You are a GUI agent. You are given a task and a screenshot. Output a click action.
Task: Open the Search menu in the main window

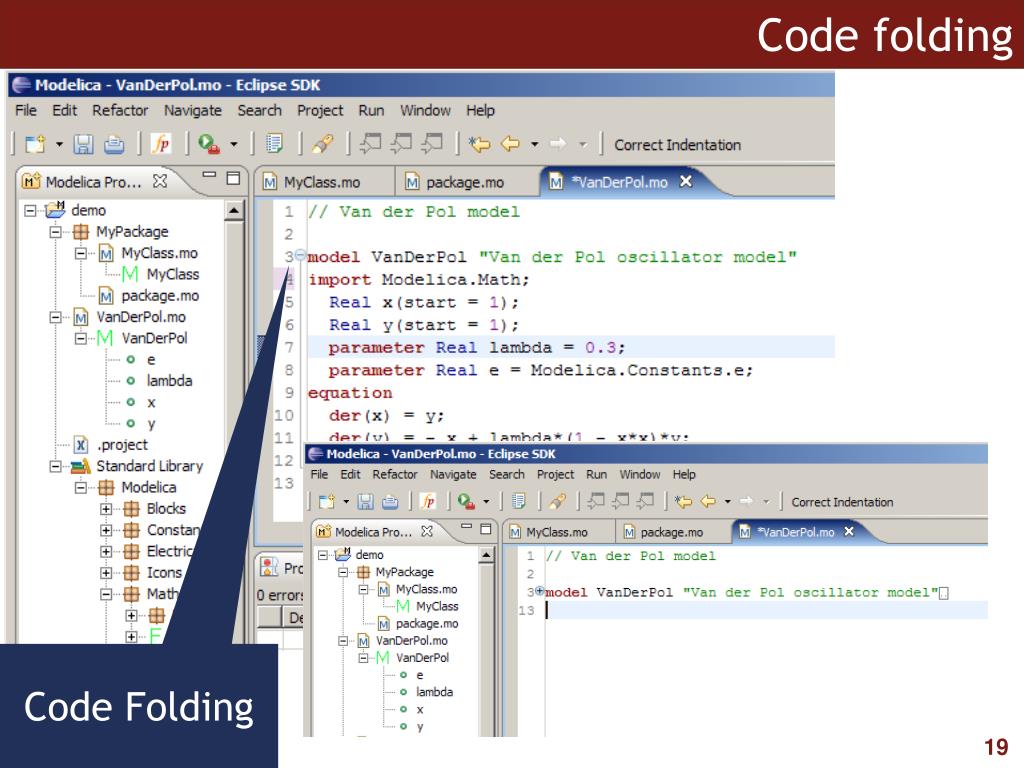coord(259,110)
